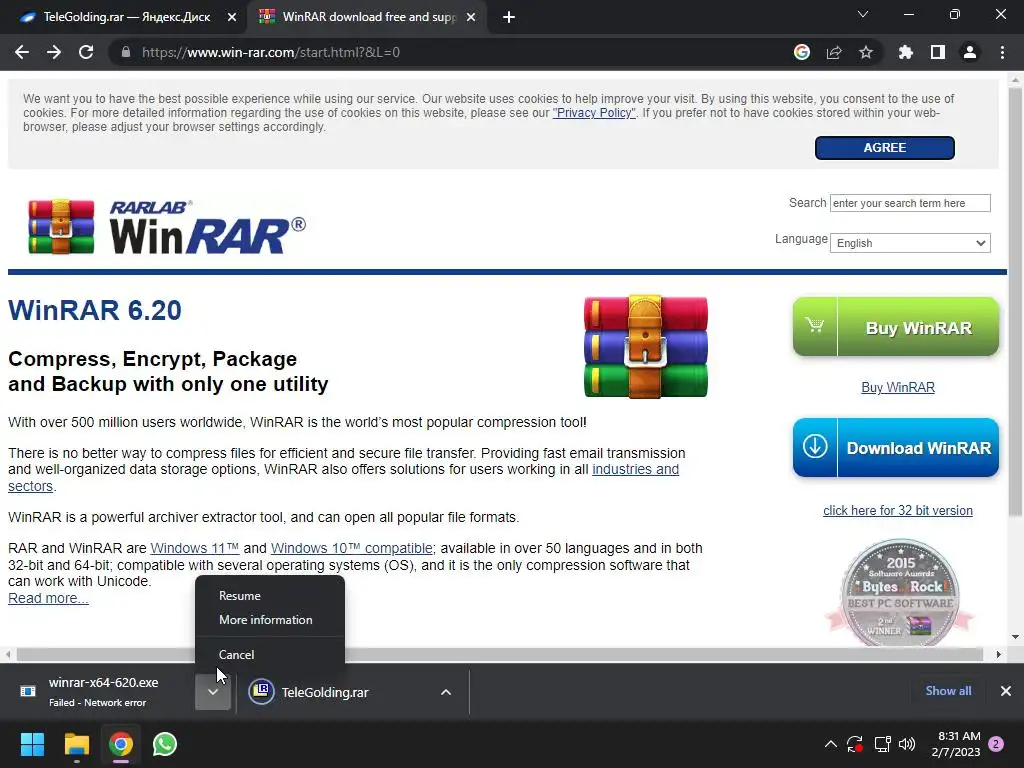Toggle the browser side panel
The width and height of the screenshot is (1024, 768).
[938, 52]
